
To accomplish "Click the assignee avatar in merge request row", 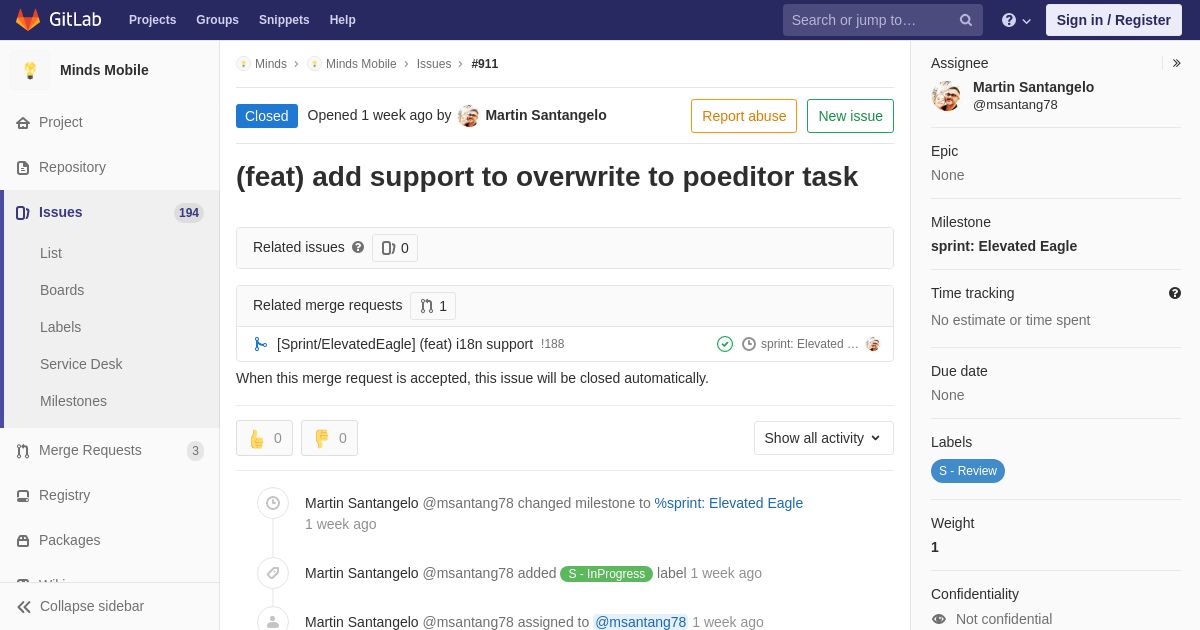I will point(873,344).
